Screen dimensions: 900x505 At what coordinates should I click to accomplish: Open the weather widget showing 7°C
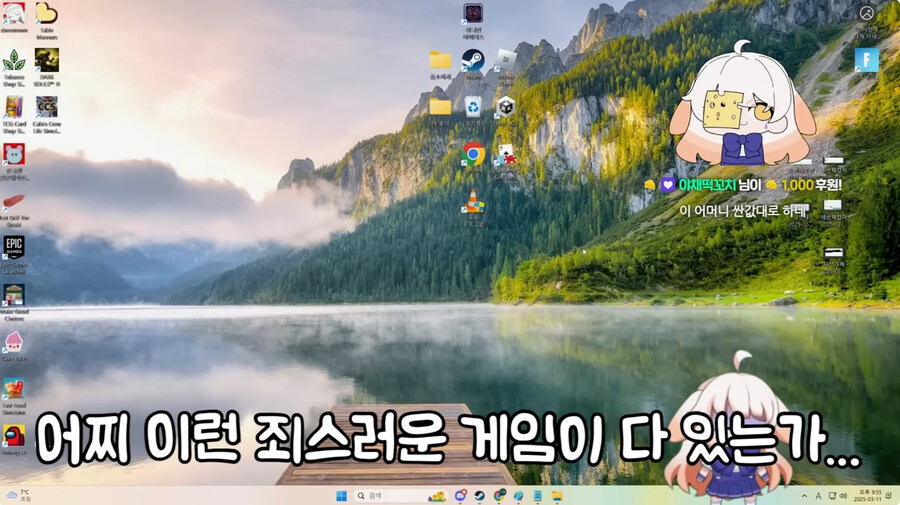(19, 496)
